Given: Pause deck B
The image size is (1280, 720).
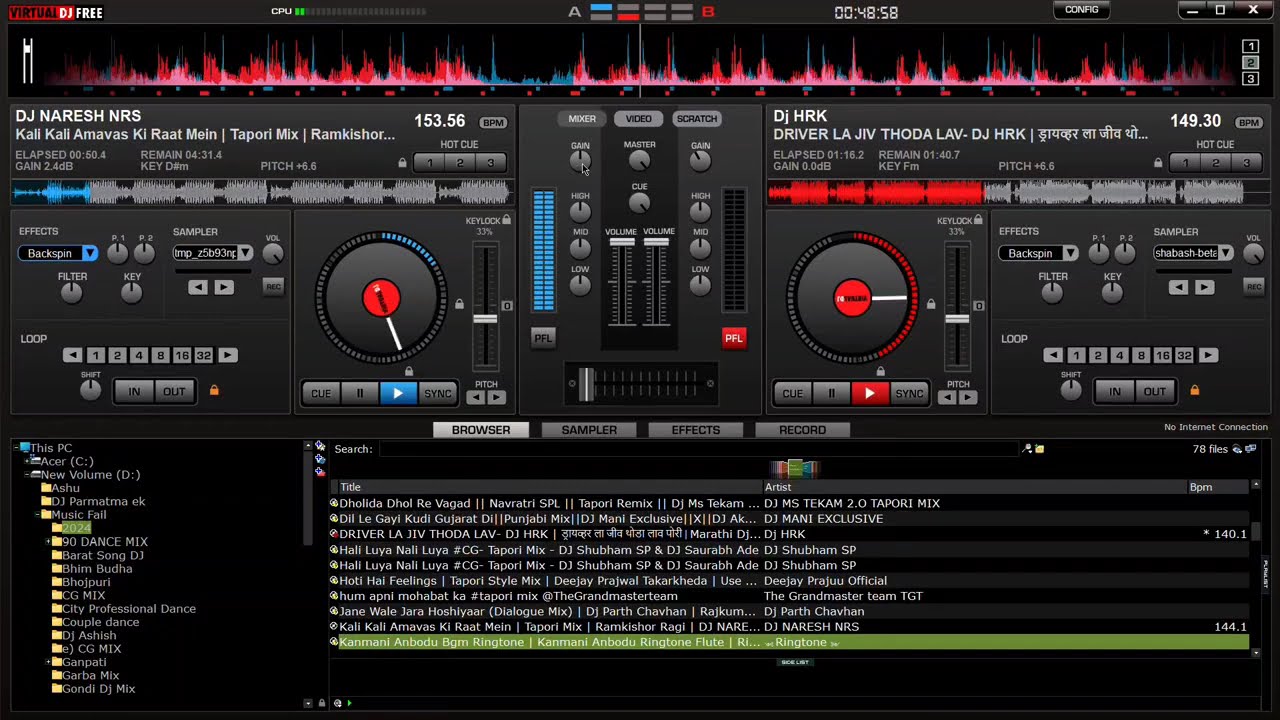Looking at the screenshot, I should point(832,393).
